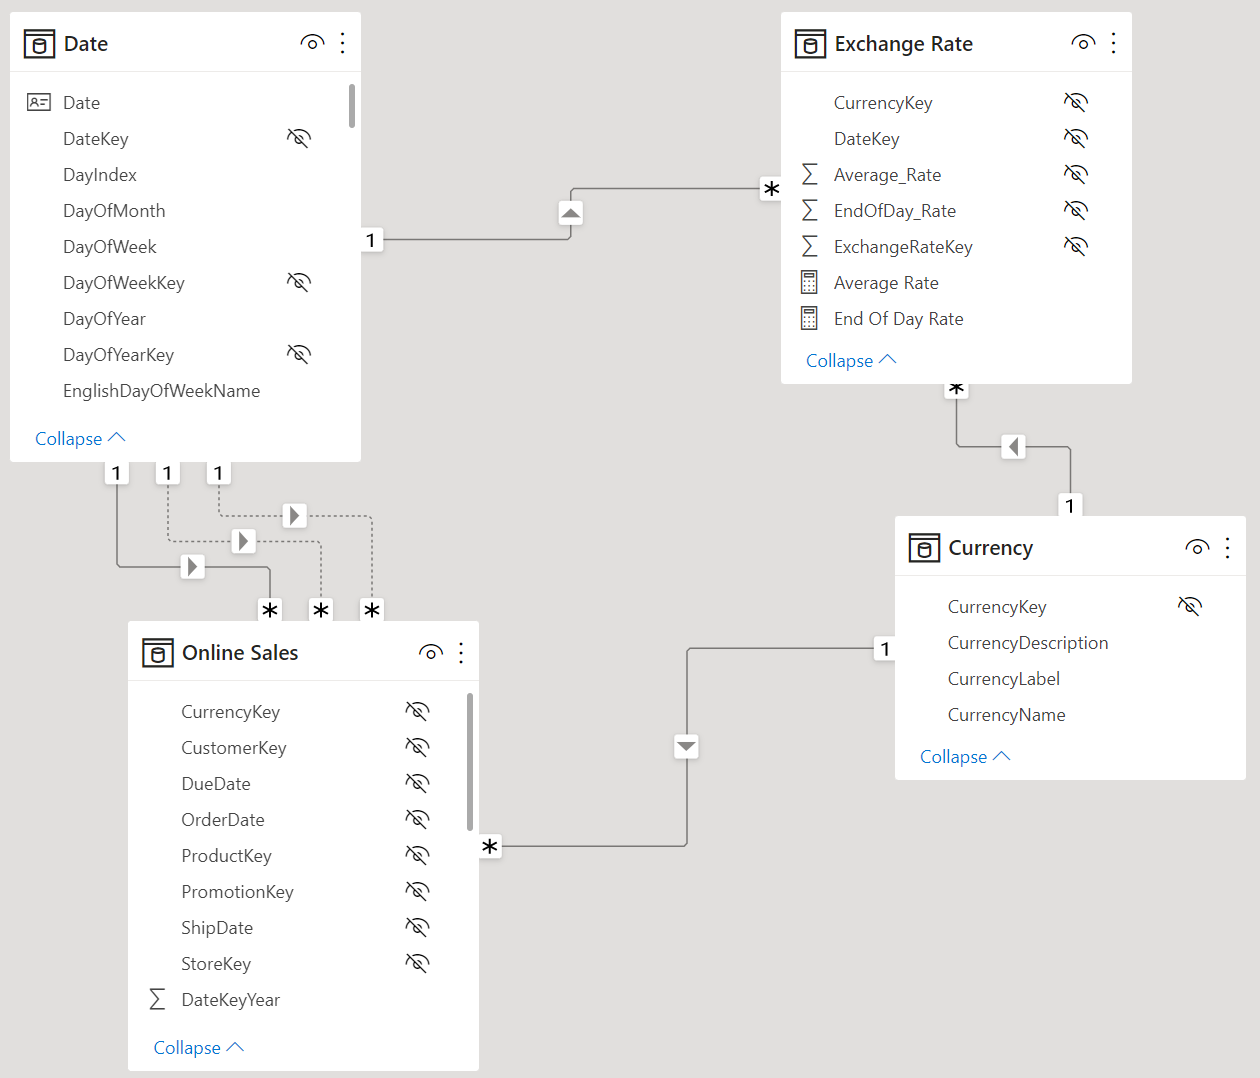Click the Online Sales table icon
The width and height of the screenshot is (1260, 1078).
coord(158,652)
